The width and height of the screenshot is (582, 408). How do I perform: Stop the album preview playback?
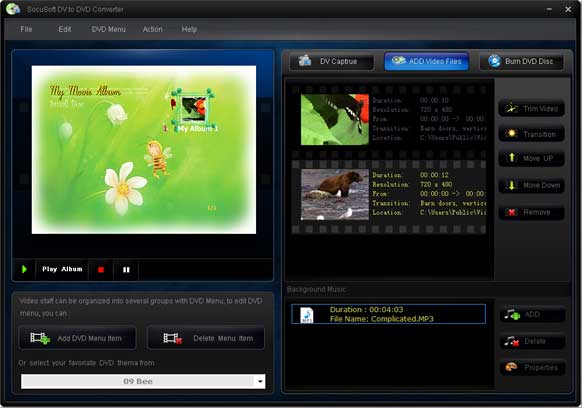click(101, 270)
